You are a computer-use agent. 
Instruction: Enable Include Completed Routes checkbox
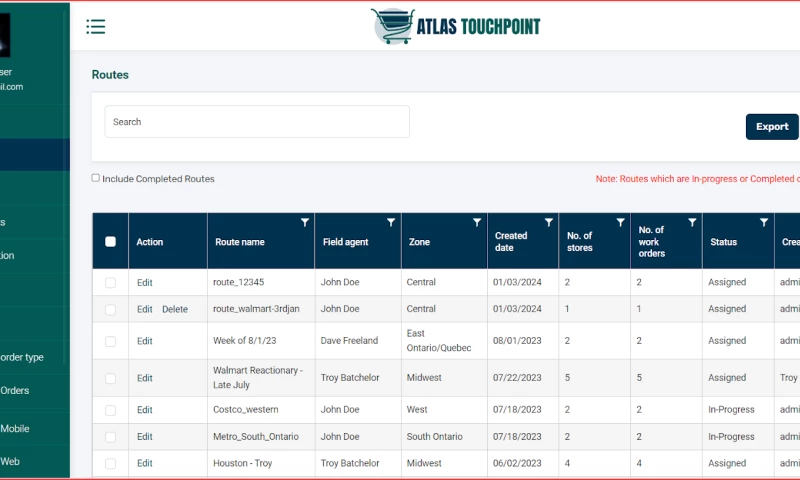click(x=96, y=178)
